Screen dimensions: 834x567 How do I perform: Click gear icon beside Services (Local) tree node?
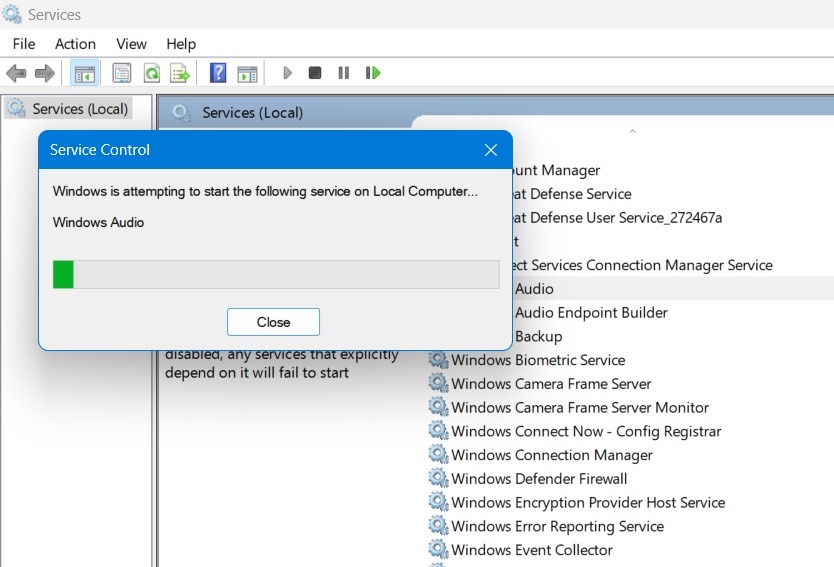(16, 109)
